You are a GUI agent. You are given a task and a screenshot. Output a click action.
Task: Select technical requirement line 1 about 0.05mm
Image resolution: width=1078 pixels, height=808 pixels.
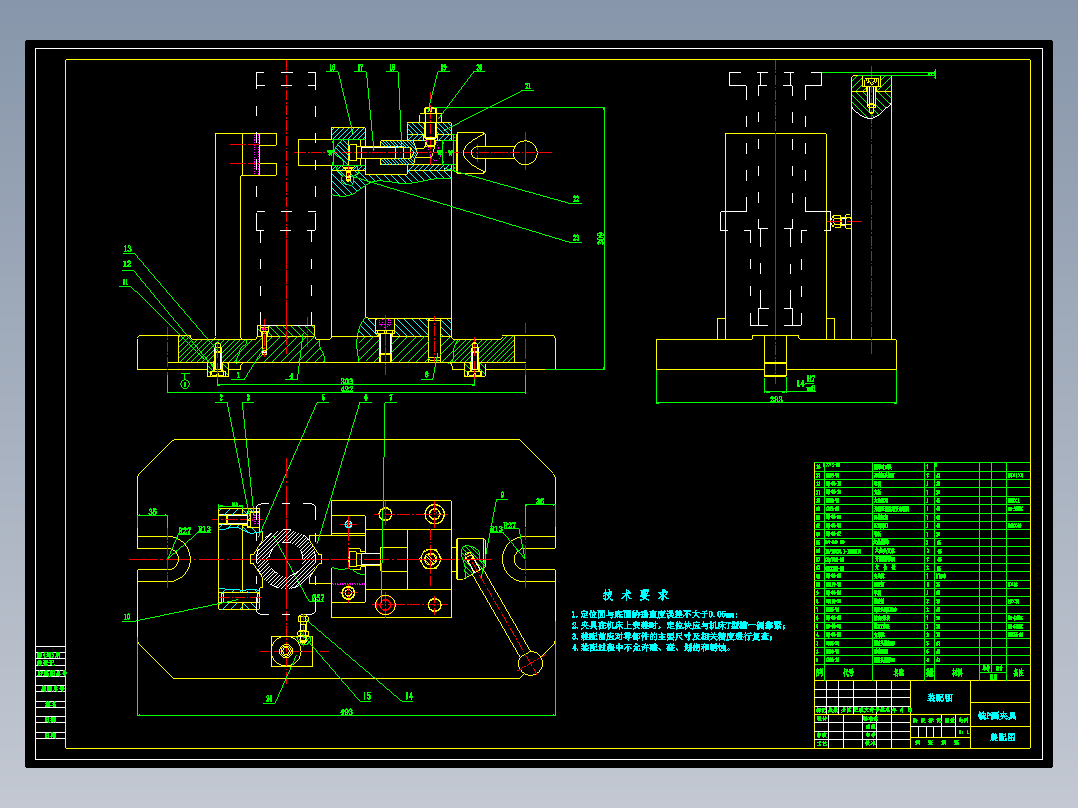coord(654,614)
